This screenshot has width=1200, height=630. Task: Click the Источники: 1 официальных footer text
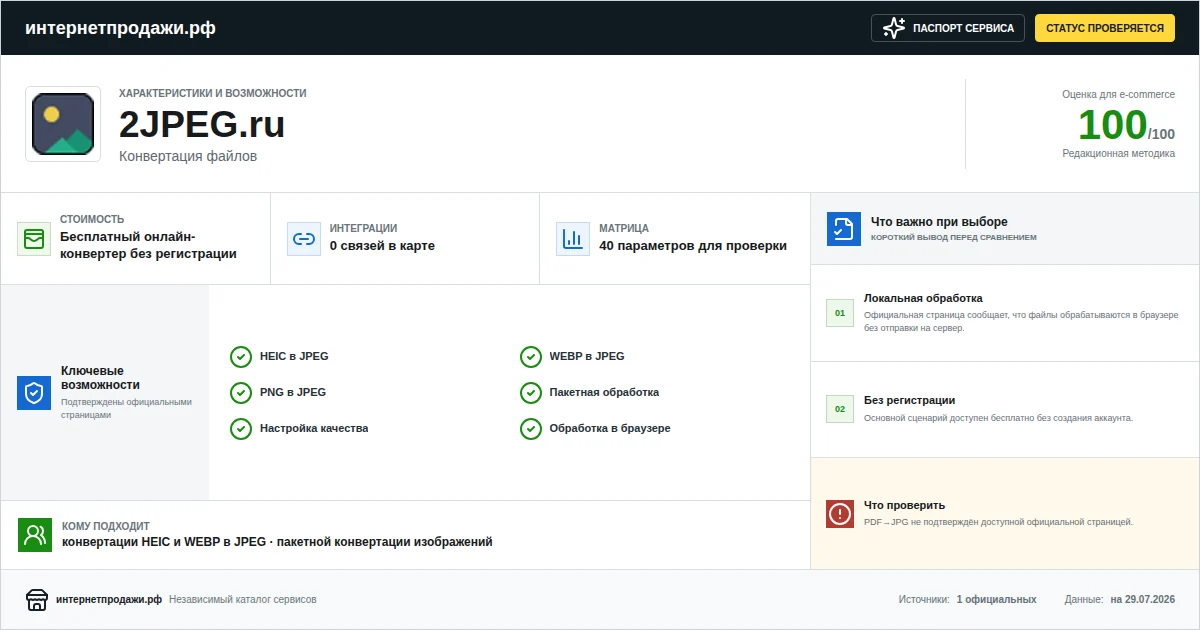pyautogui.click(x=967, y=600)
